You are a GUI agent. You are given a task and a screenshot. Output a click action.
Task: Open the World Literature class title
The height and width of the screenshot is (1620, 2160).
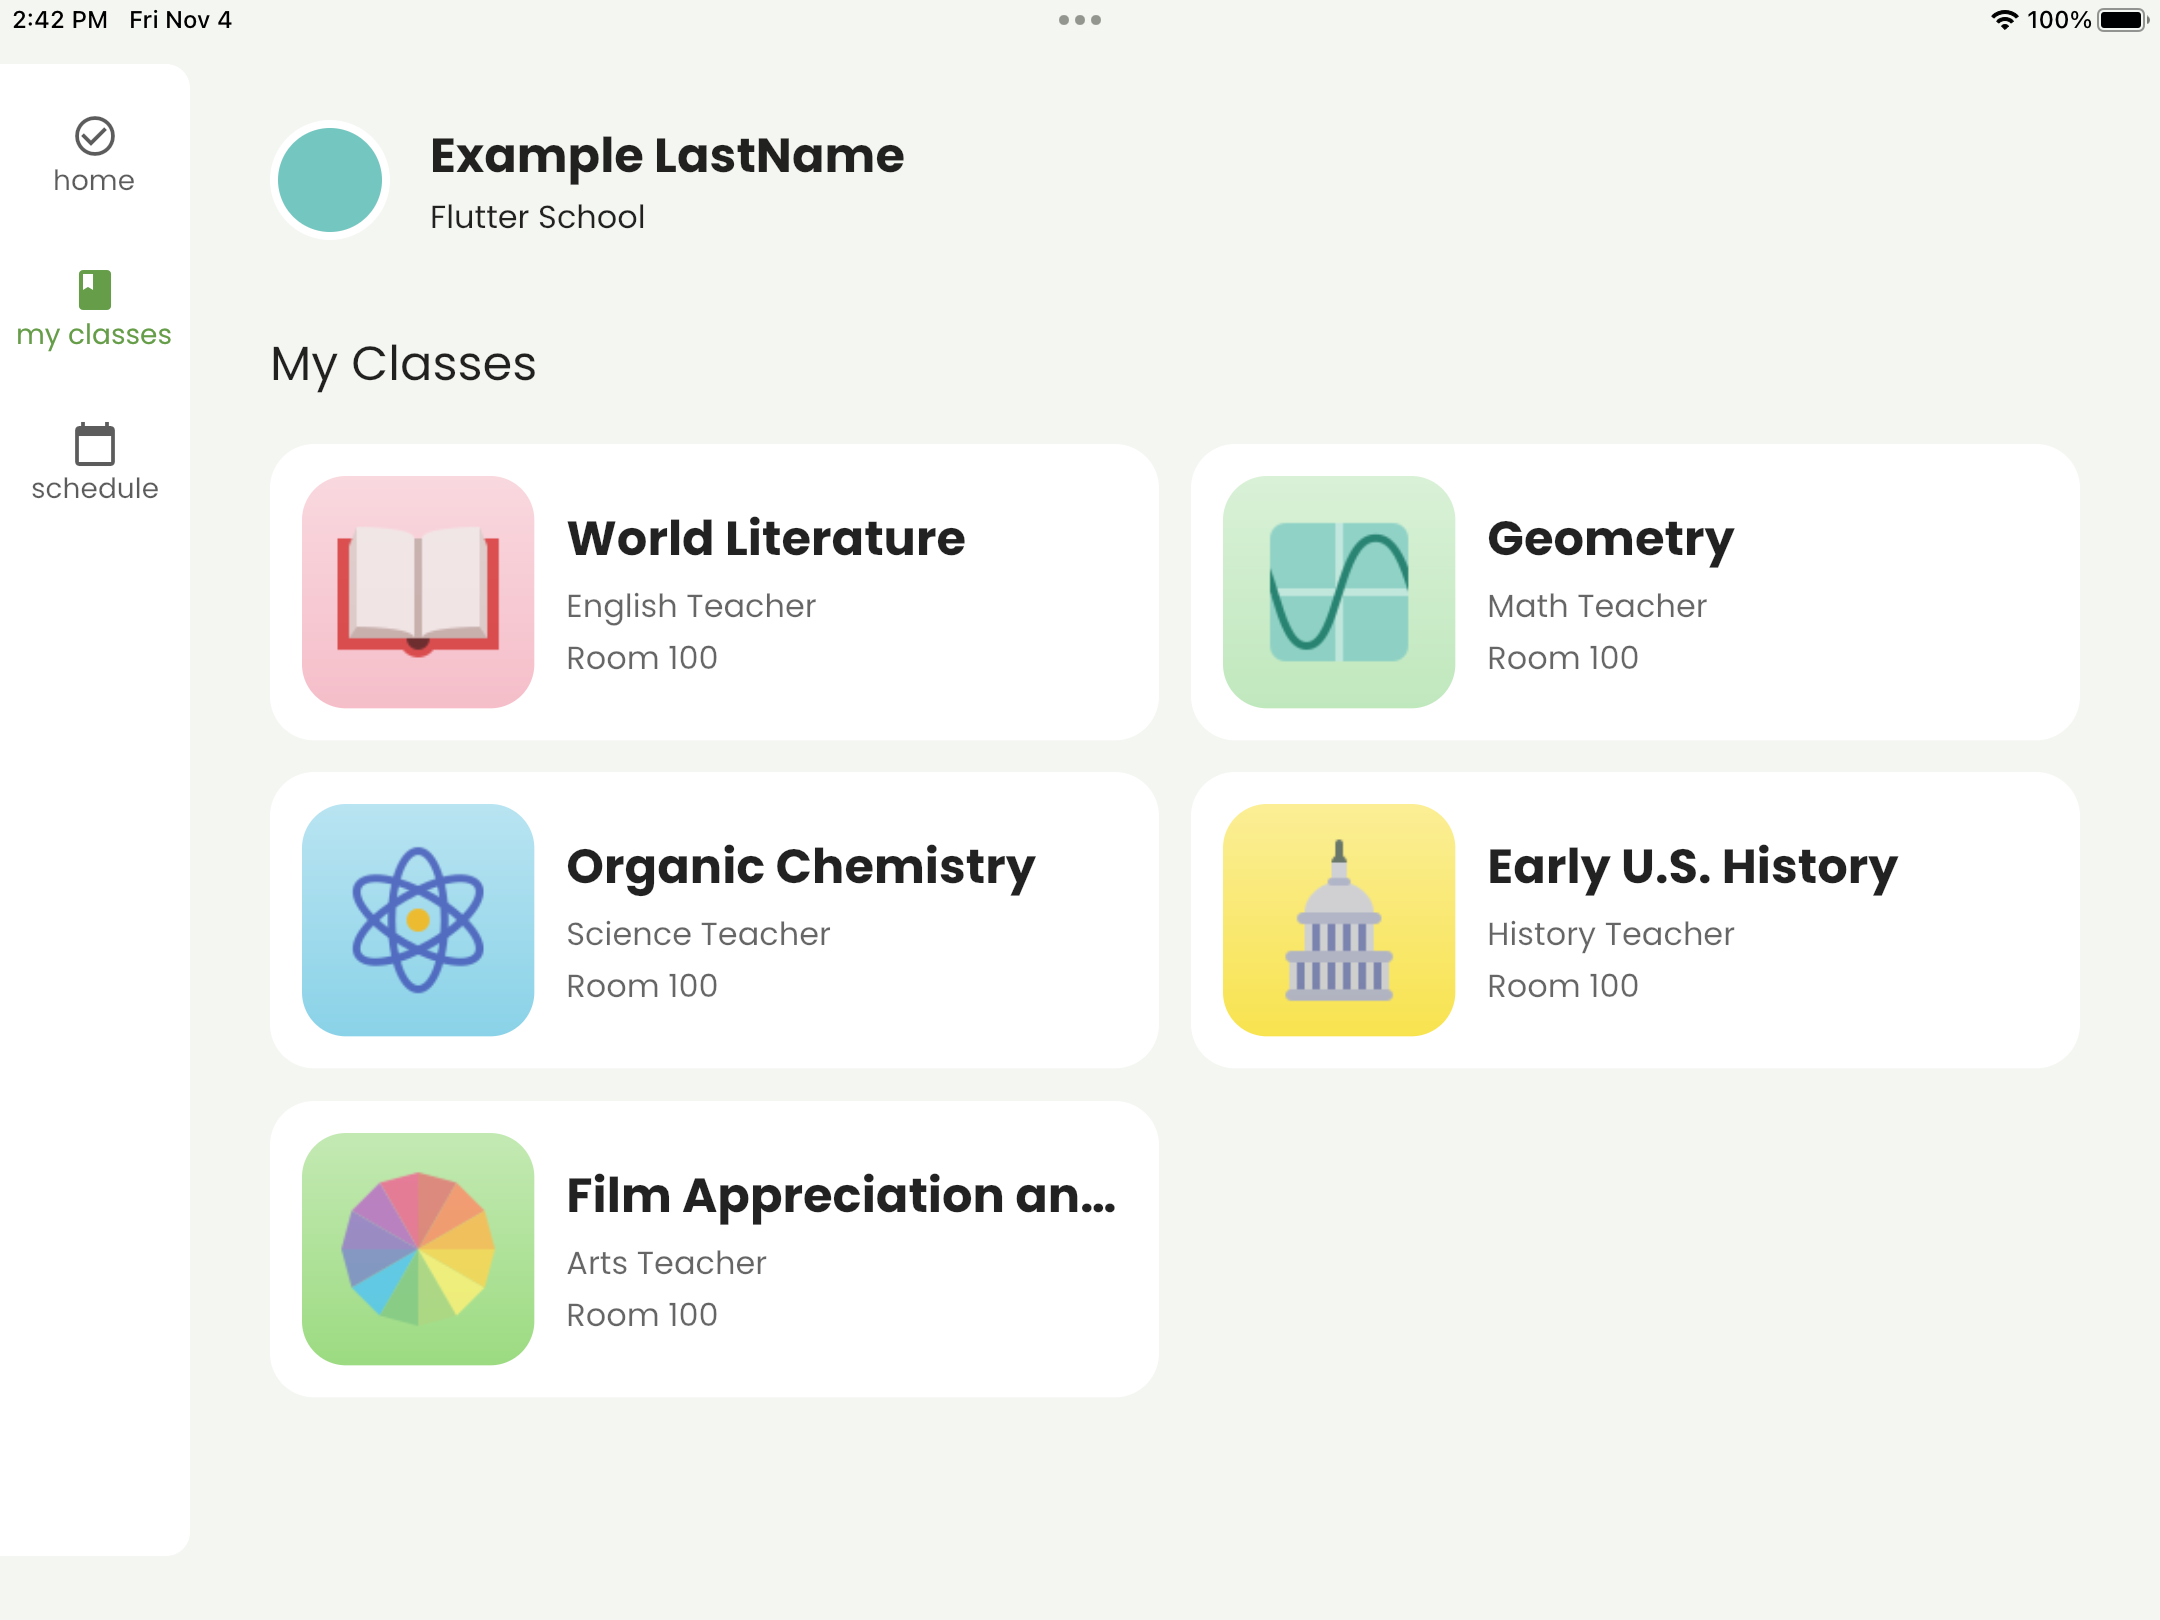766,539
